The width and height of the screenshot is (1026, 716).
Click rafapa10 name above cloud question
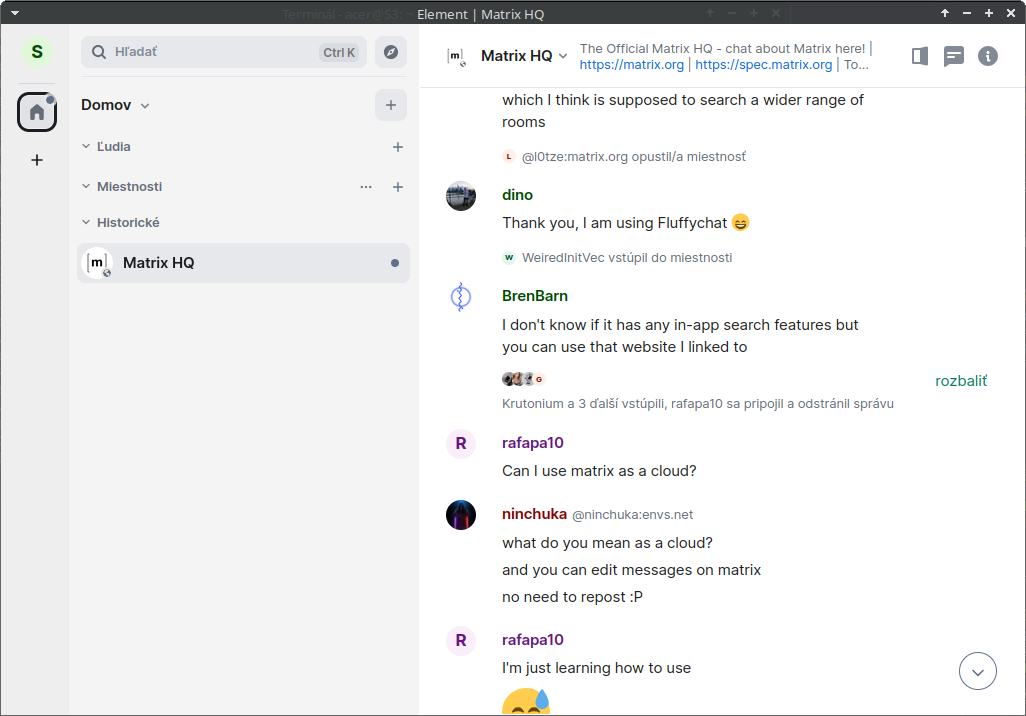click(x=533, y=443)
